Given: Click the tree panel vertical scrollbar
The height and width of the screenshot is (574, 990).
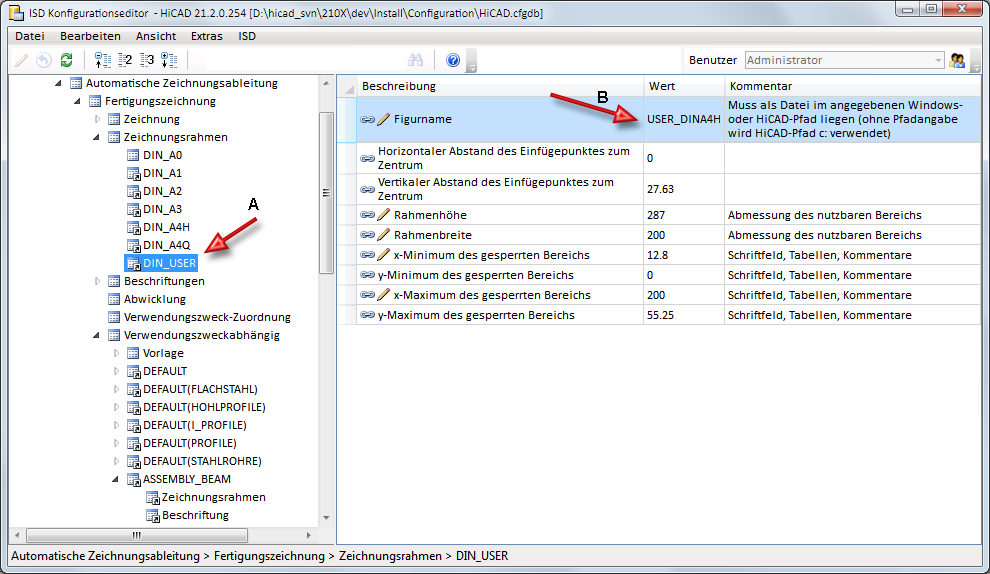Looking at the screenshot, I should [326, 190].
